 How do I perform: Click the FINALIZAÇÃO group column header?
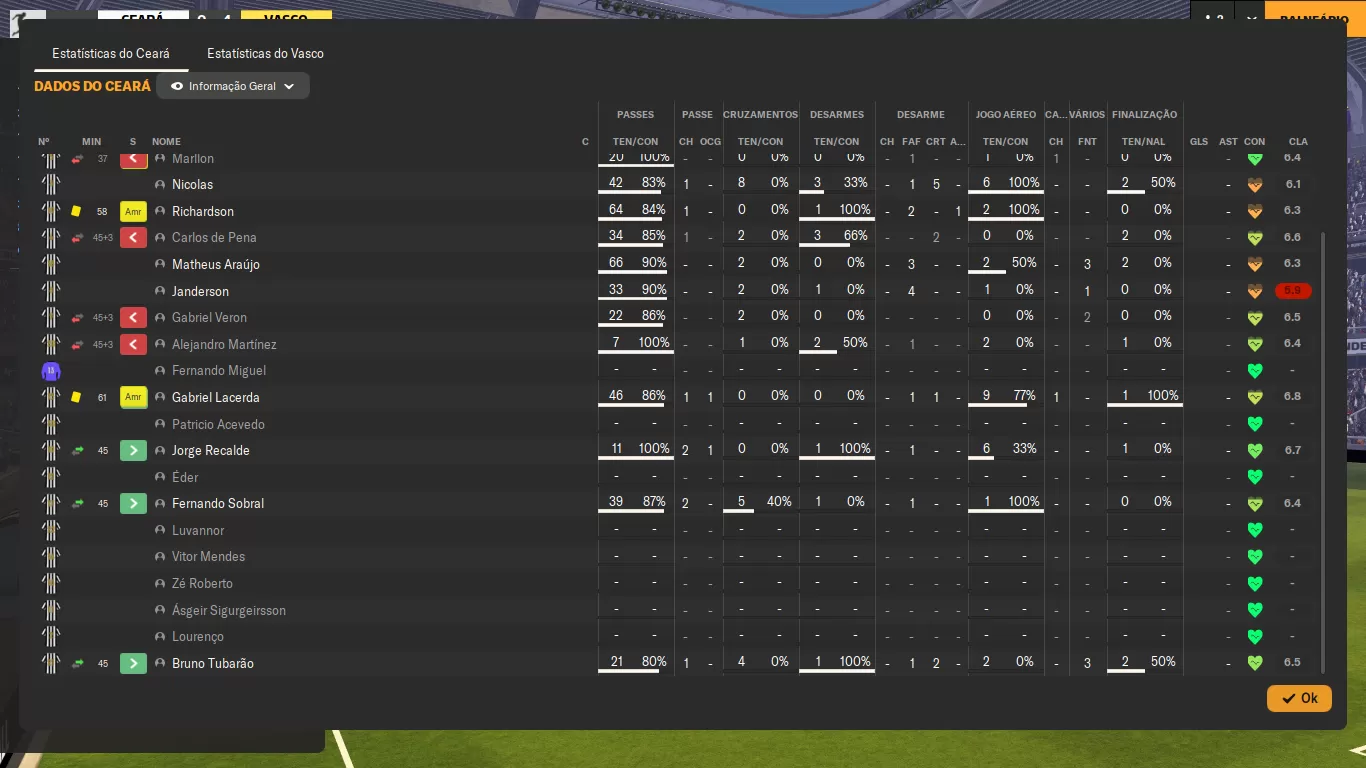point(1144,115)
